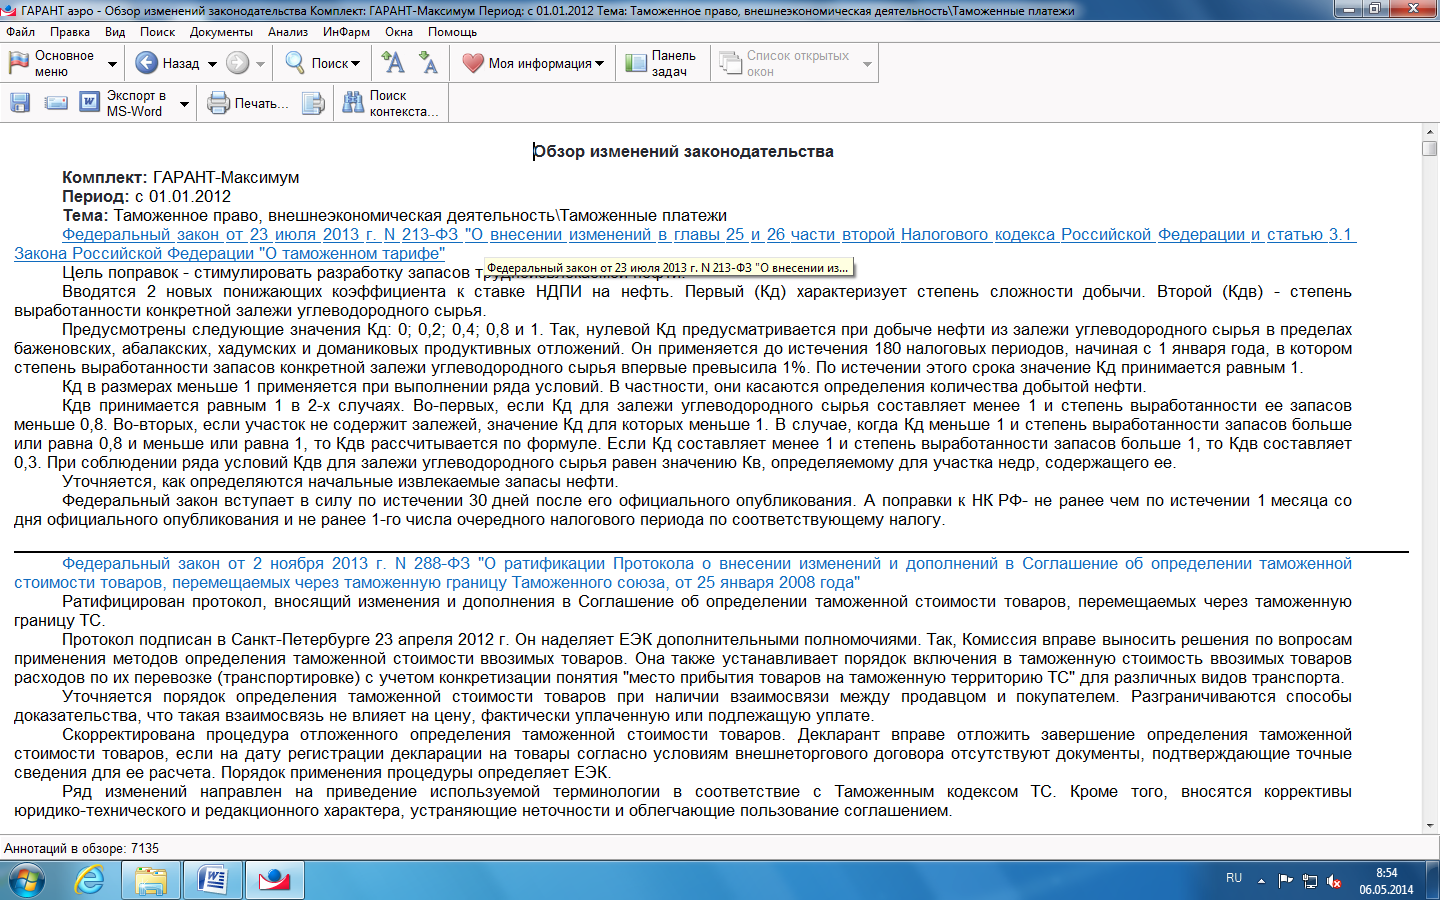Print with the Печать... button

pos(248,103)
